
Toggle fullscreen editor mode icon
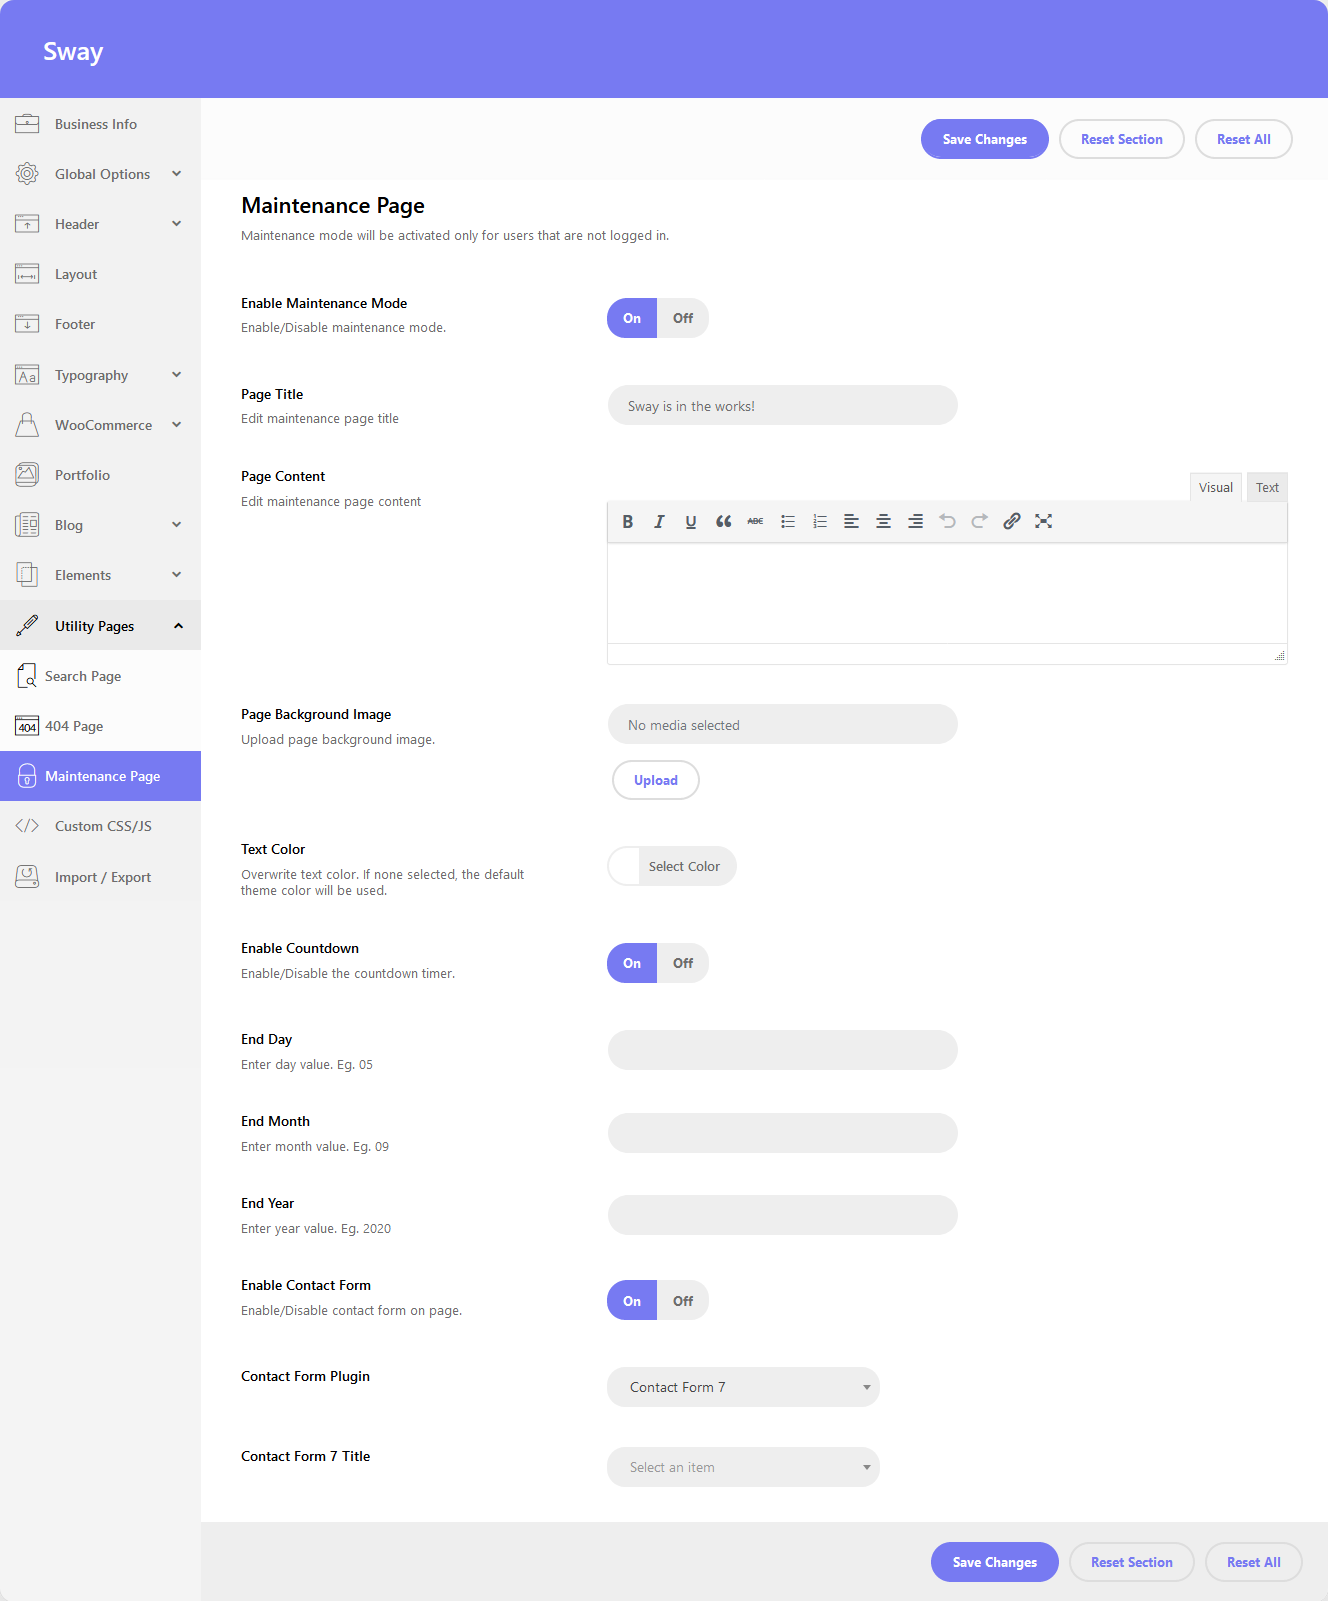click(x=1043, y=521)
